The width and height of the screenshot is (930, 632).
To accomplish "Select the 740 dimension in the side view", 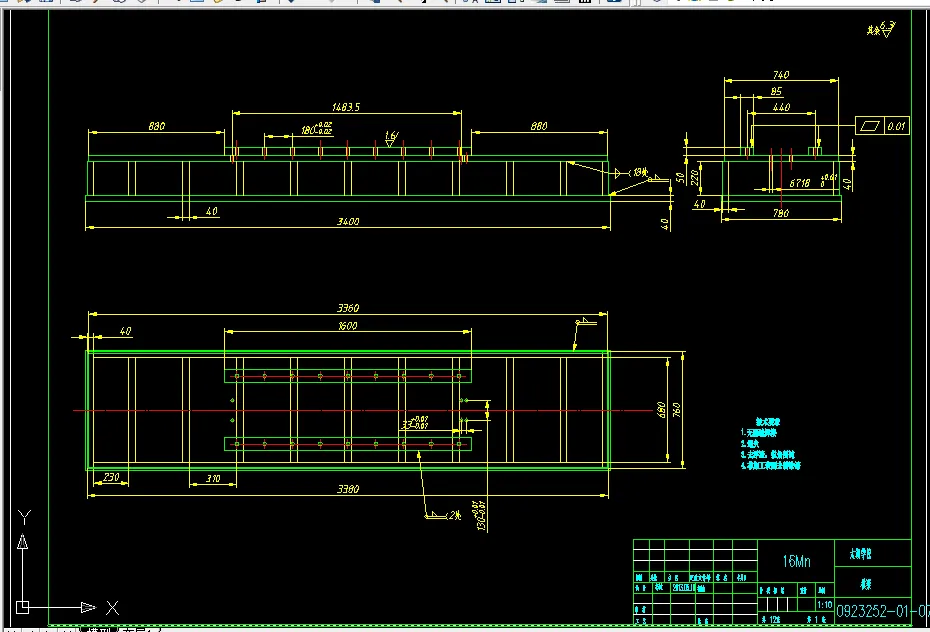I will click(781, 75).
